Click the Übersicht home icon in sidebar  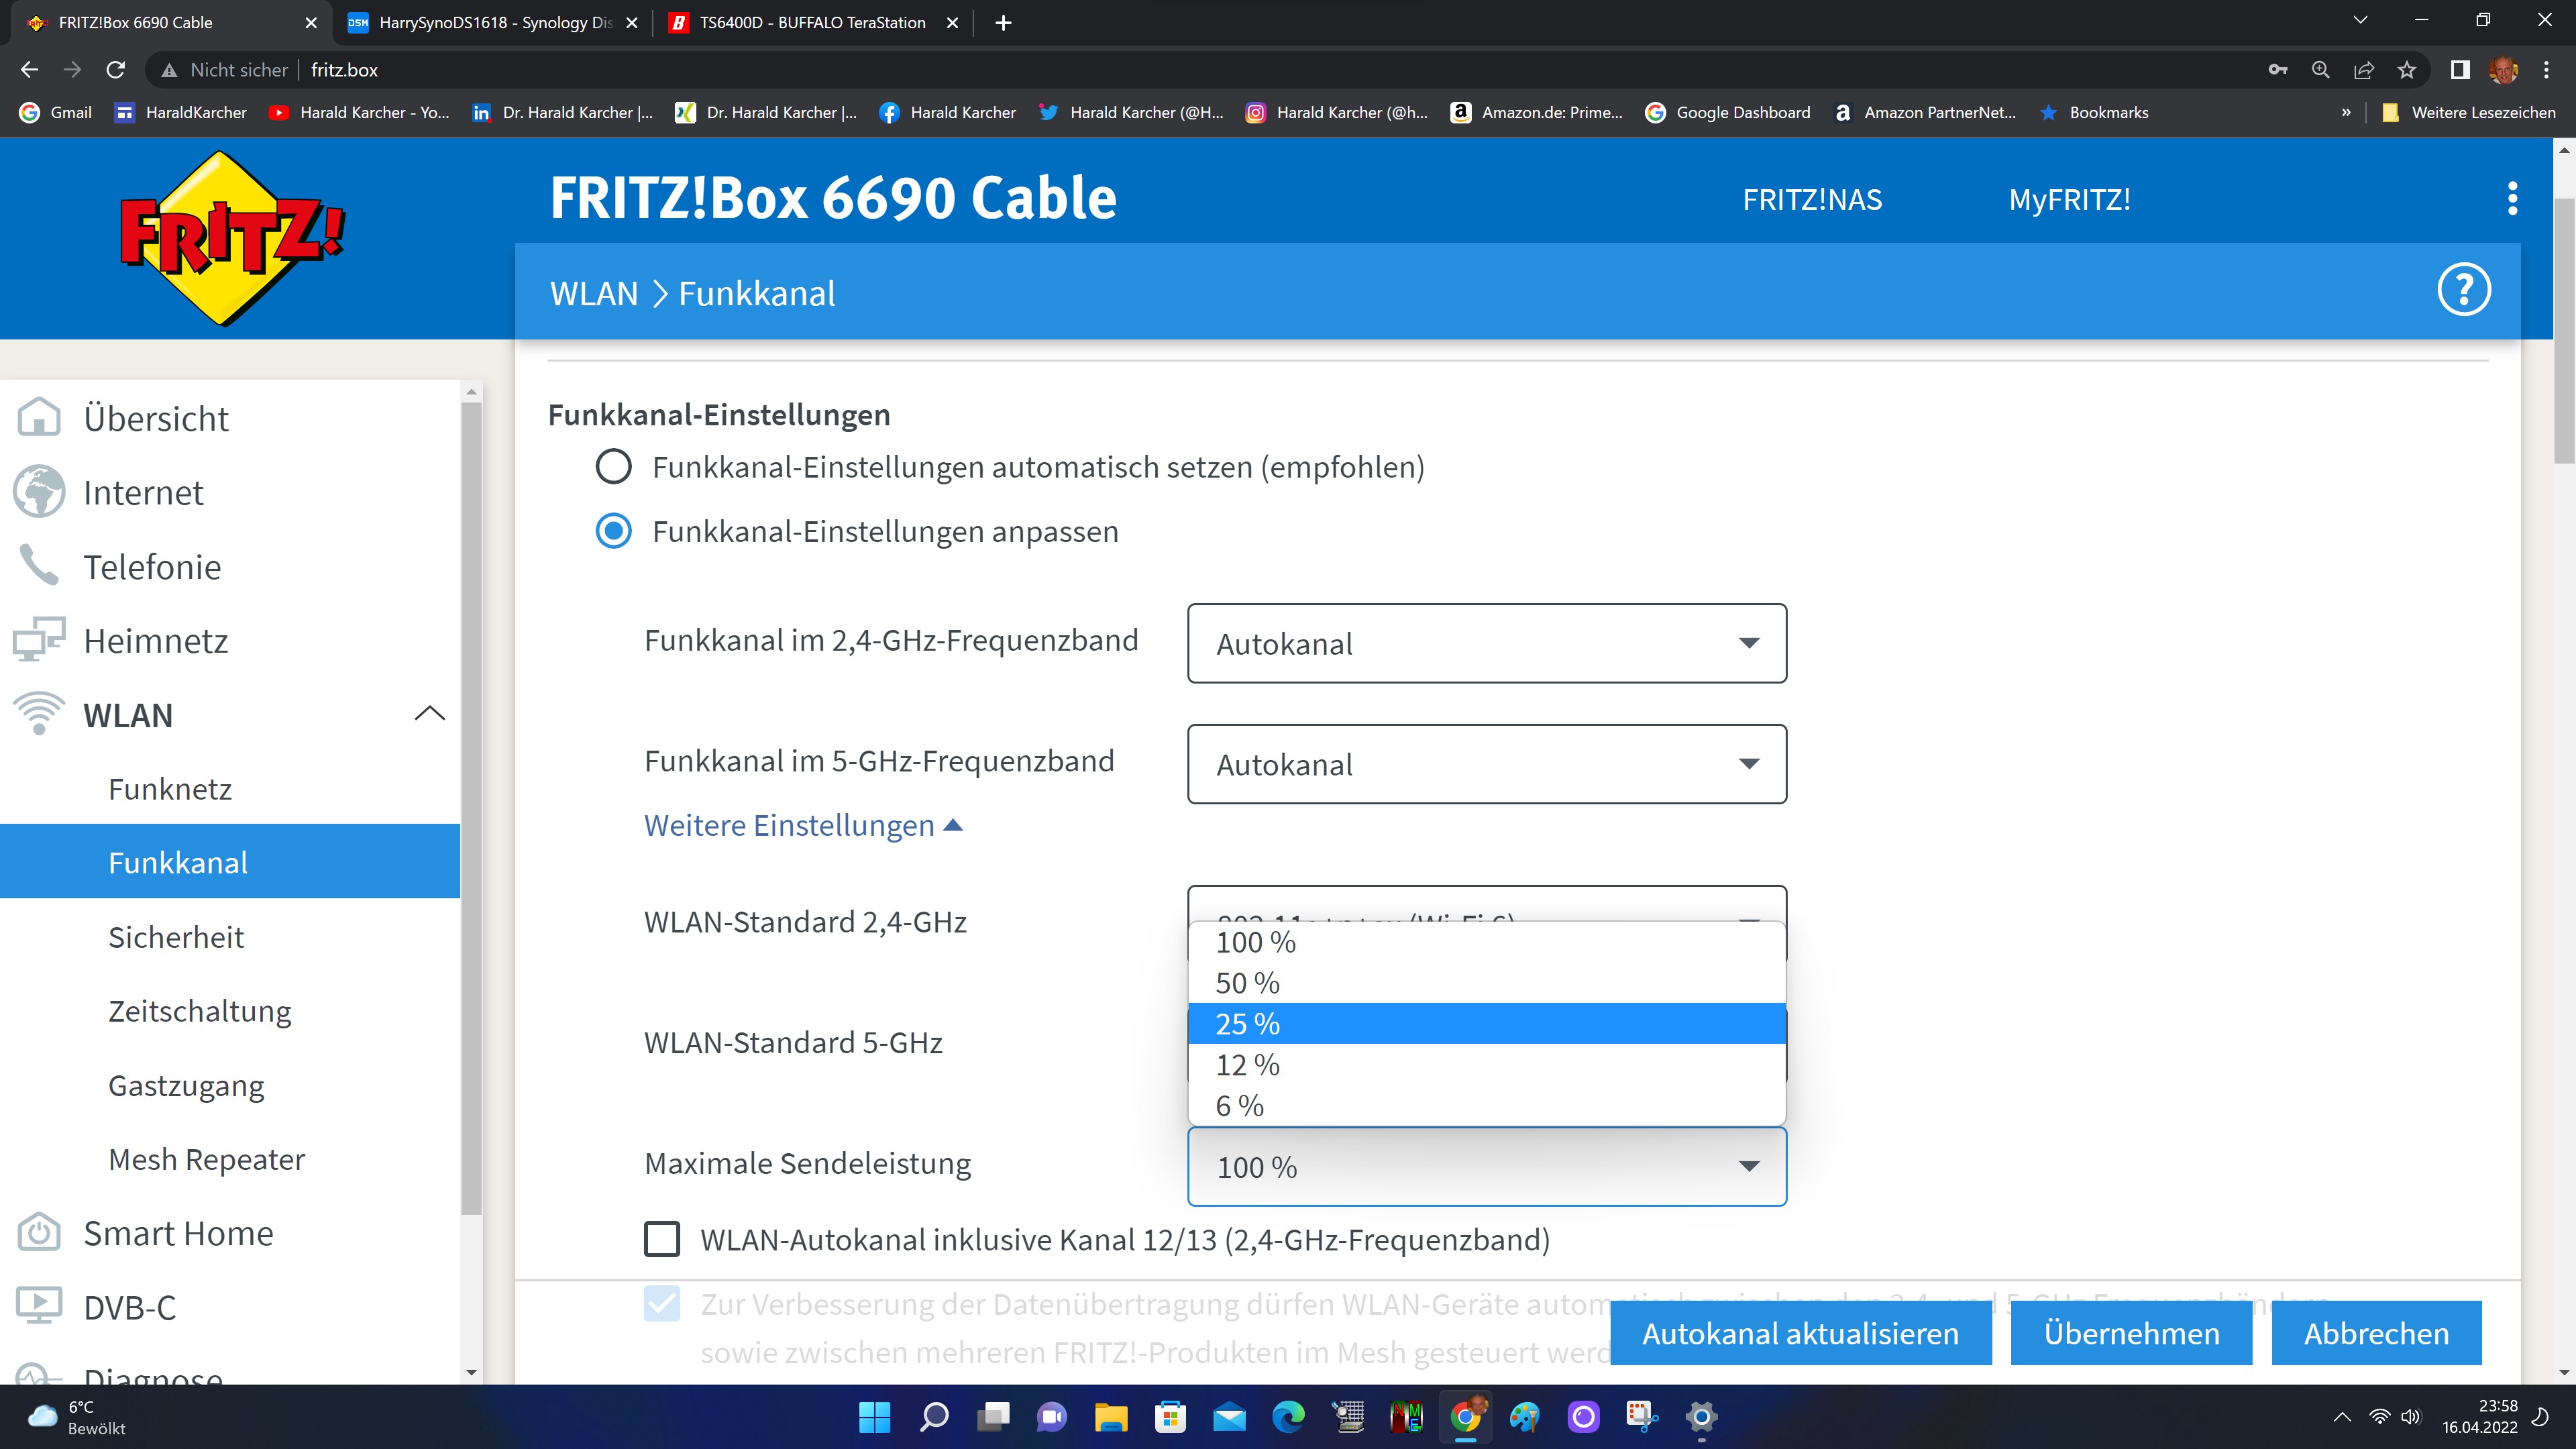coord(39,418)
